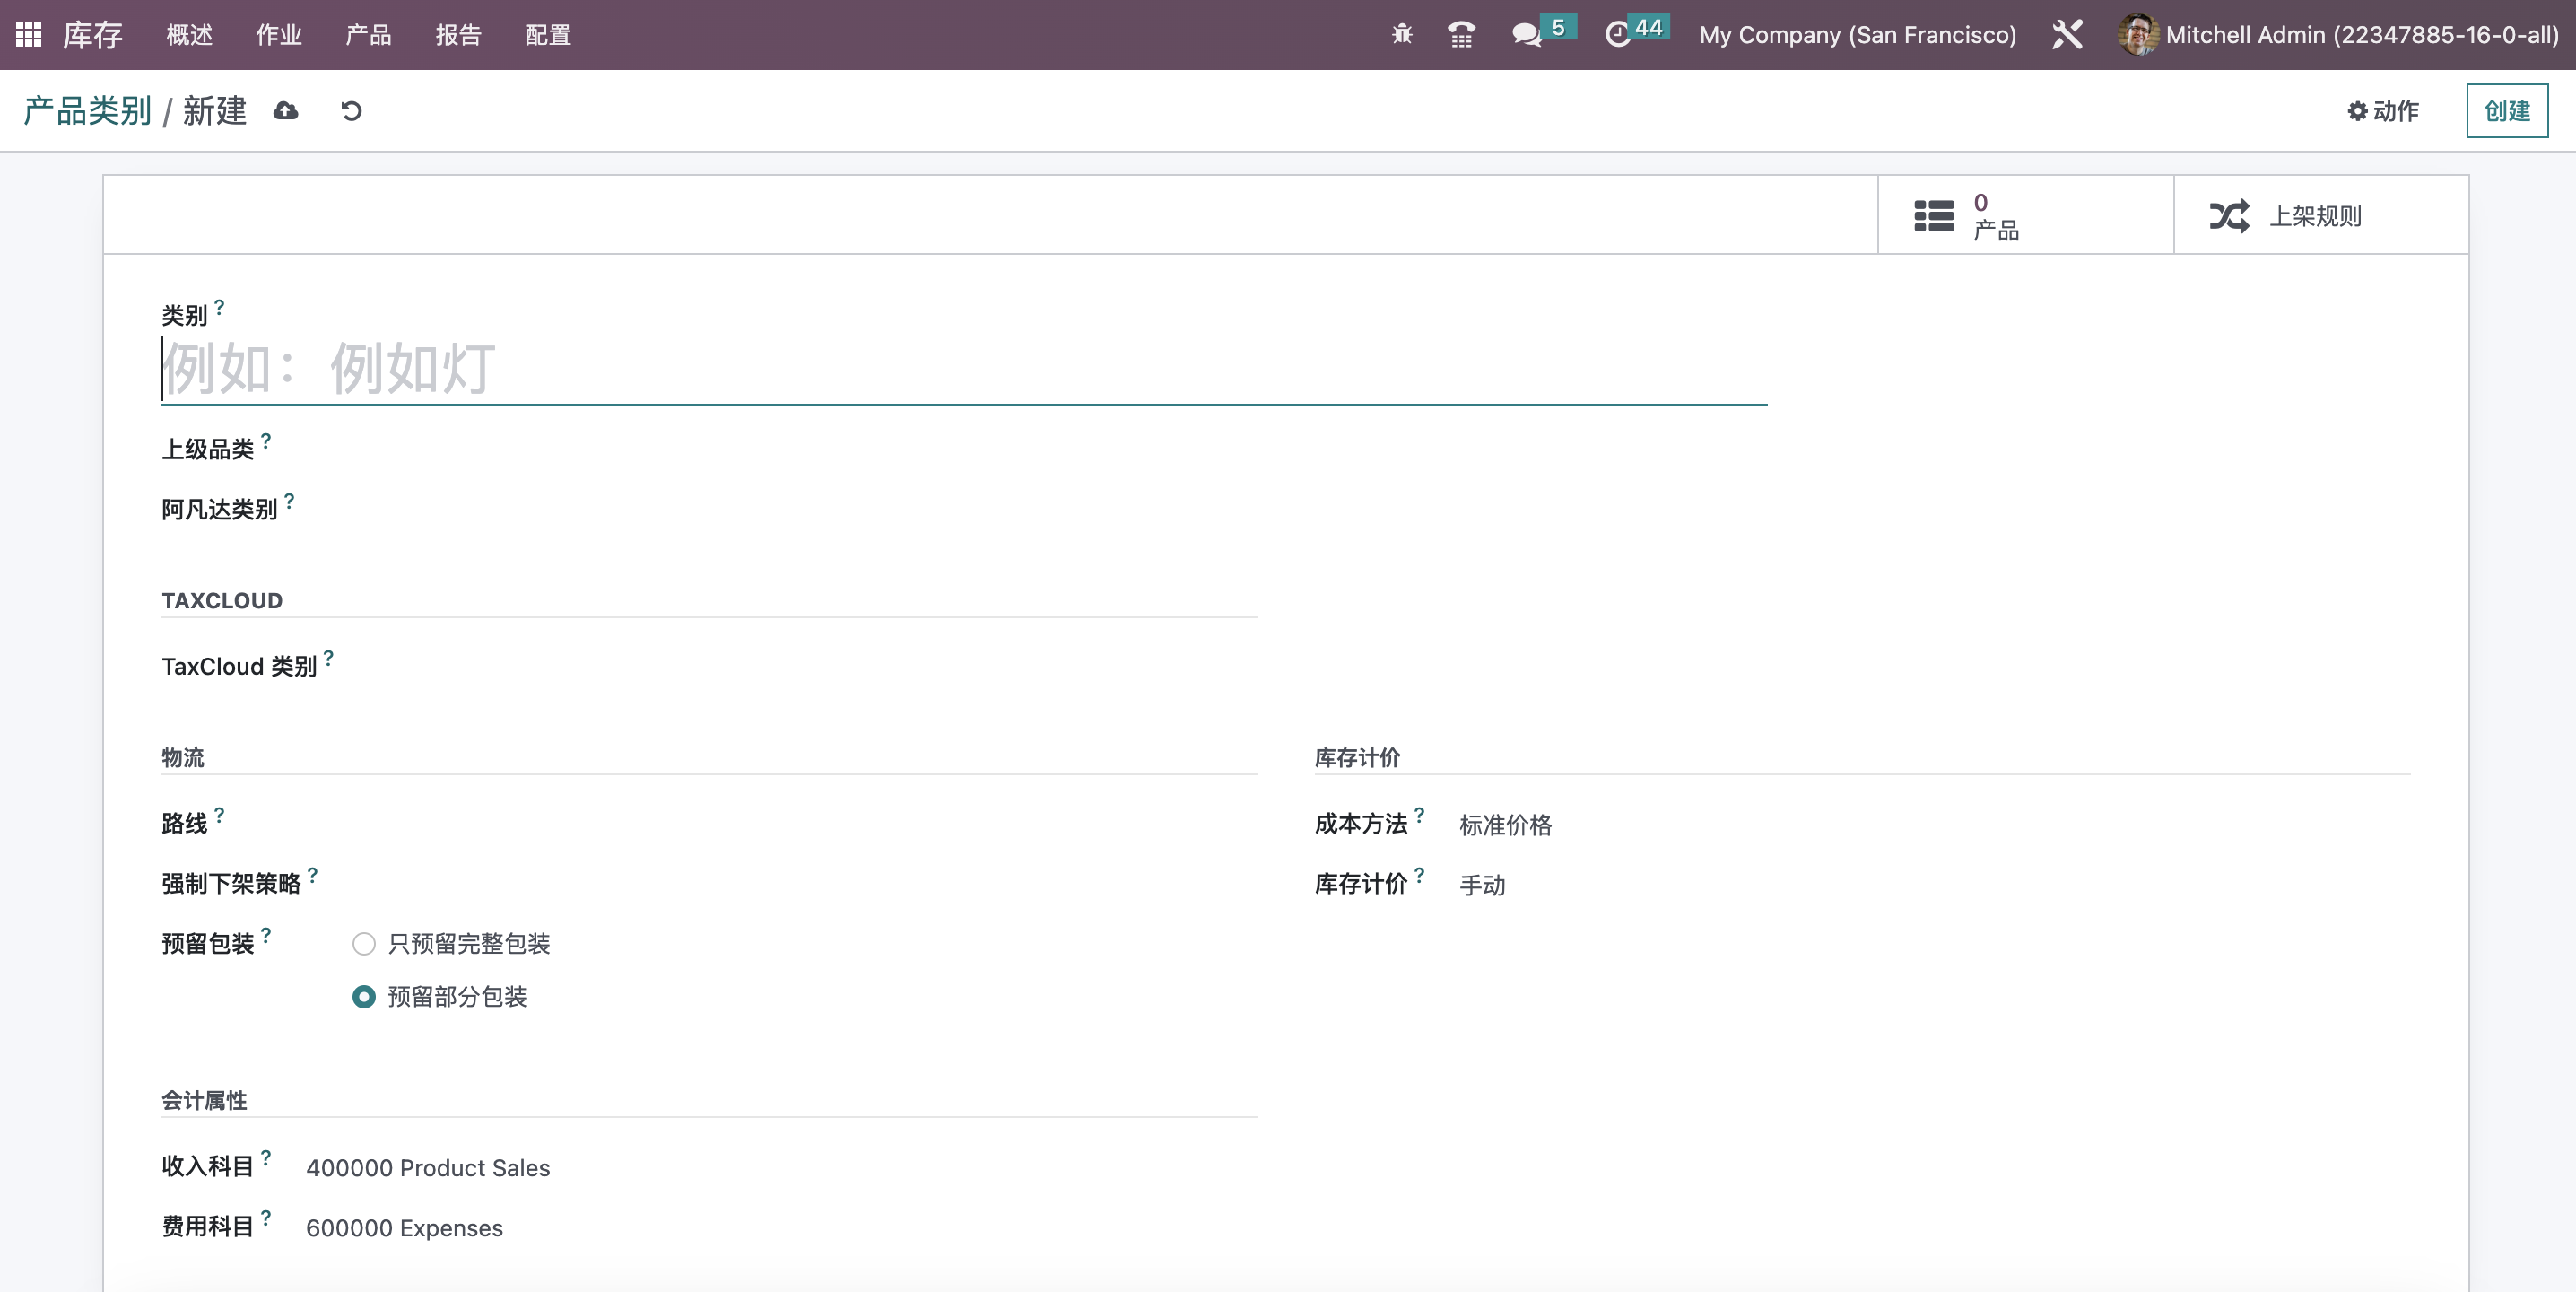Viewport: 2576px width, 1292px height.
Task: Open the 0 产品 stat button
Action: [2025, 215]
